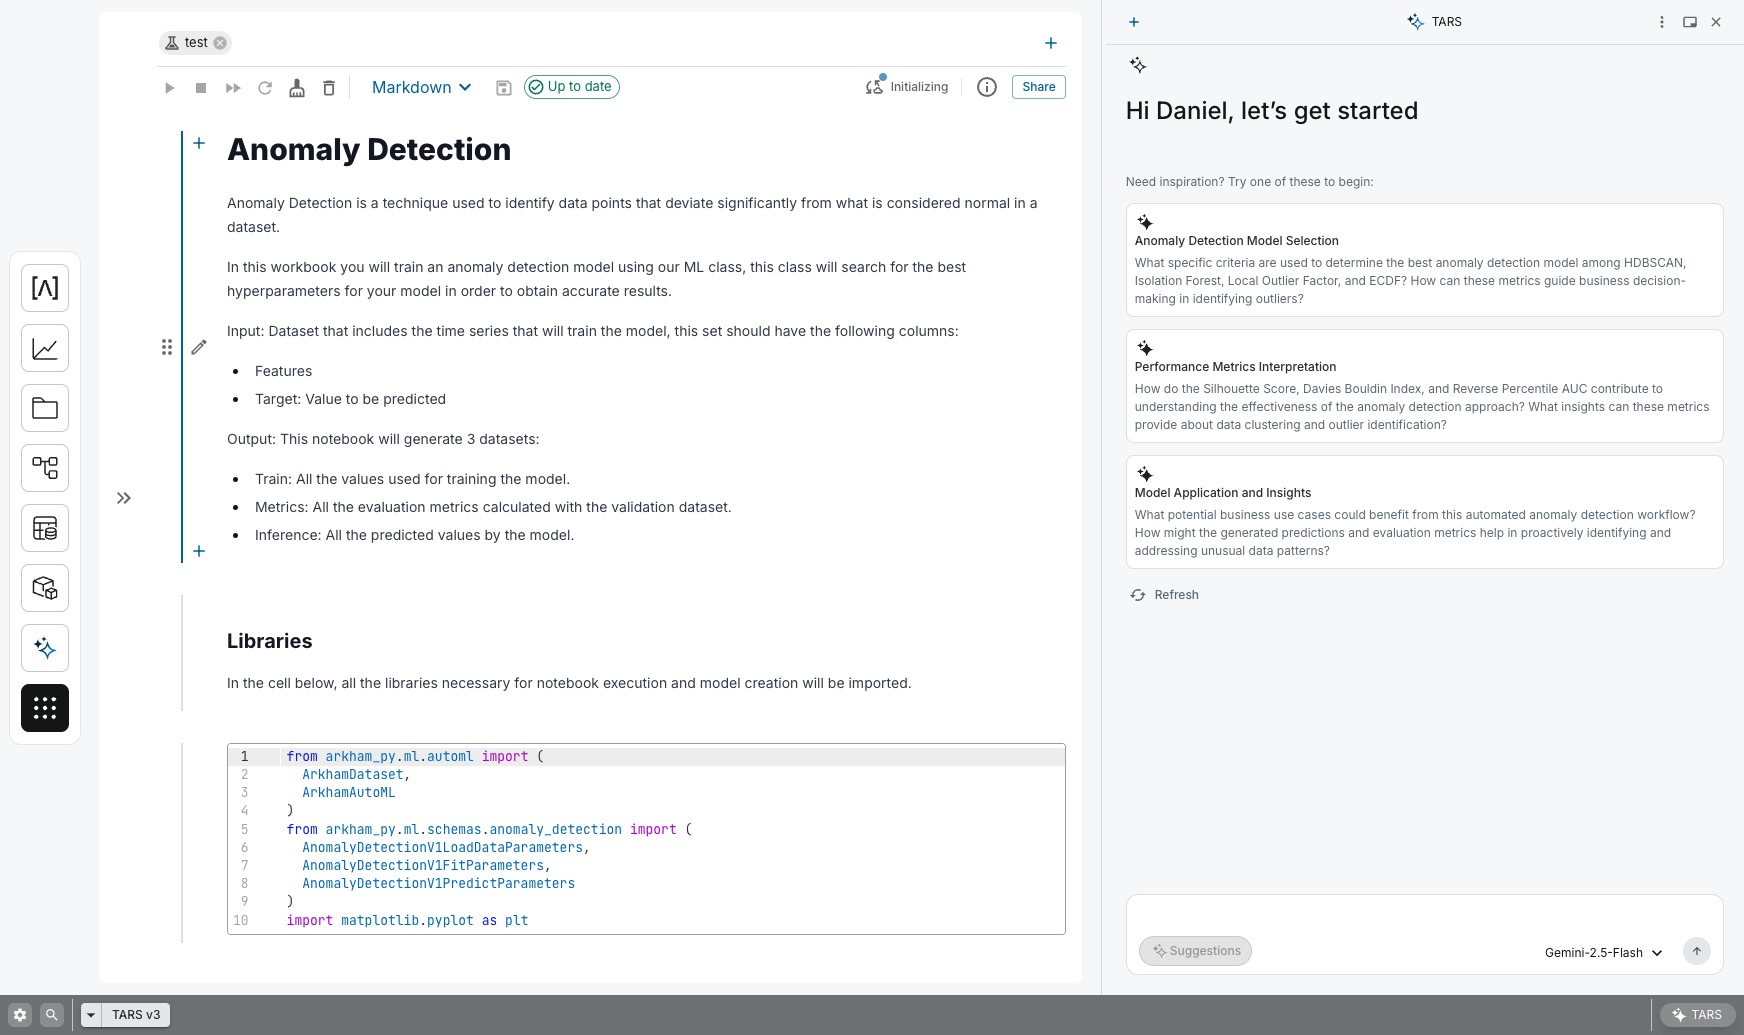Image resolution: width=1744 pixels, height=1035 pixels.
Task: Run all cells with fast-forward icon
Action: (x=233, y=88)
